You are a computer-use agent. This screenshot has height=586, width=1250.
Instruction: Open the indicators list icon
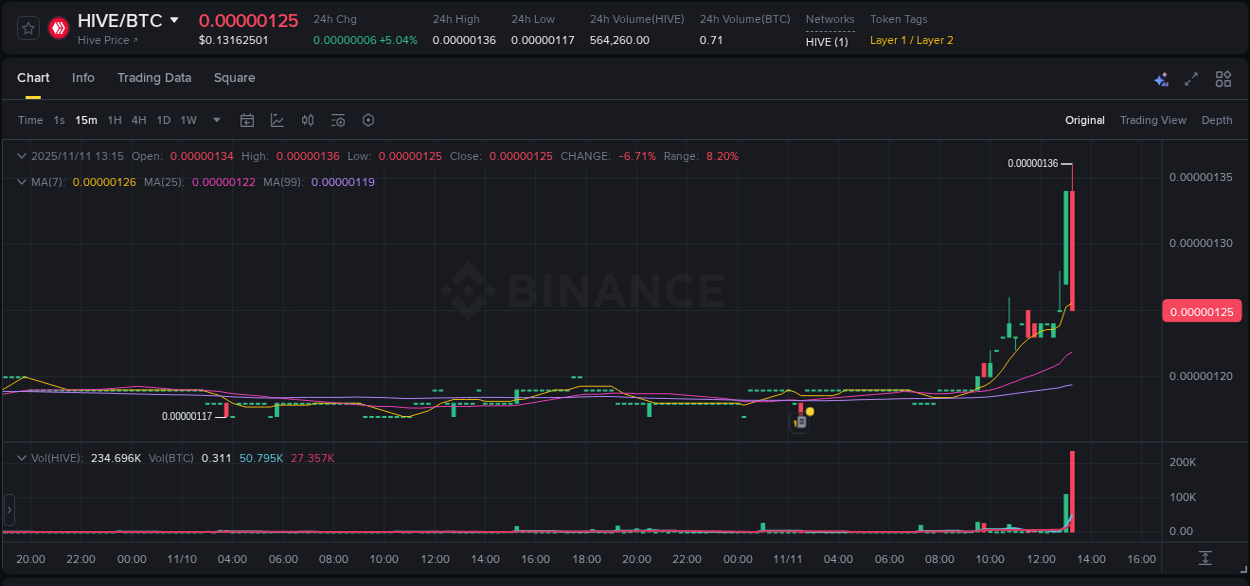point(337,120)
